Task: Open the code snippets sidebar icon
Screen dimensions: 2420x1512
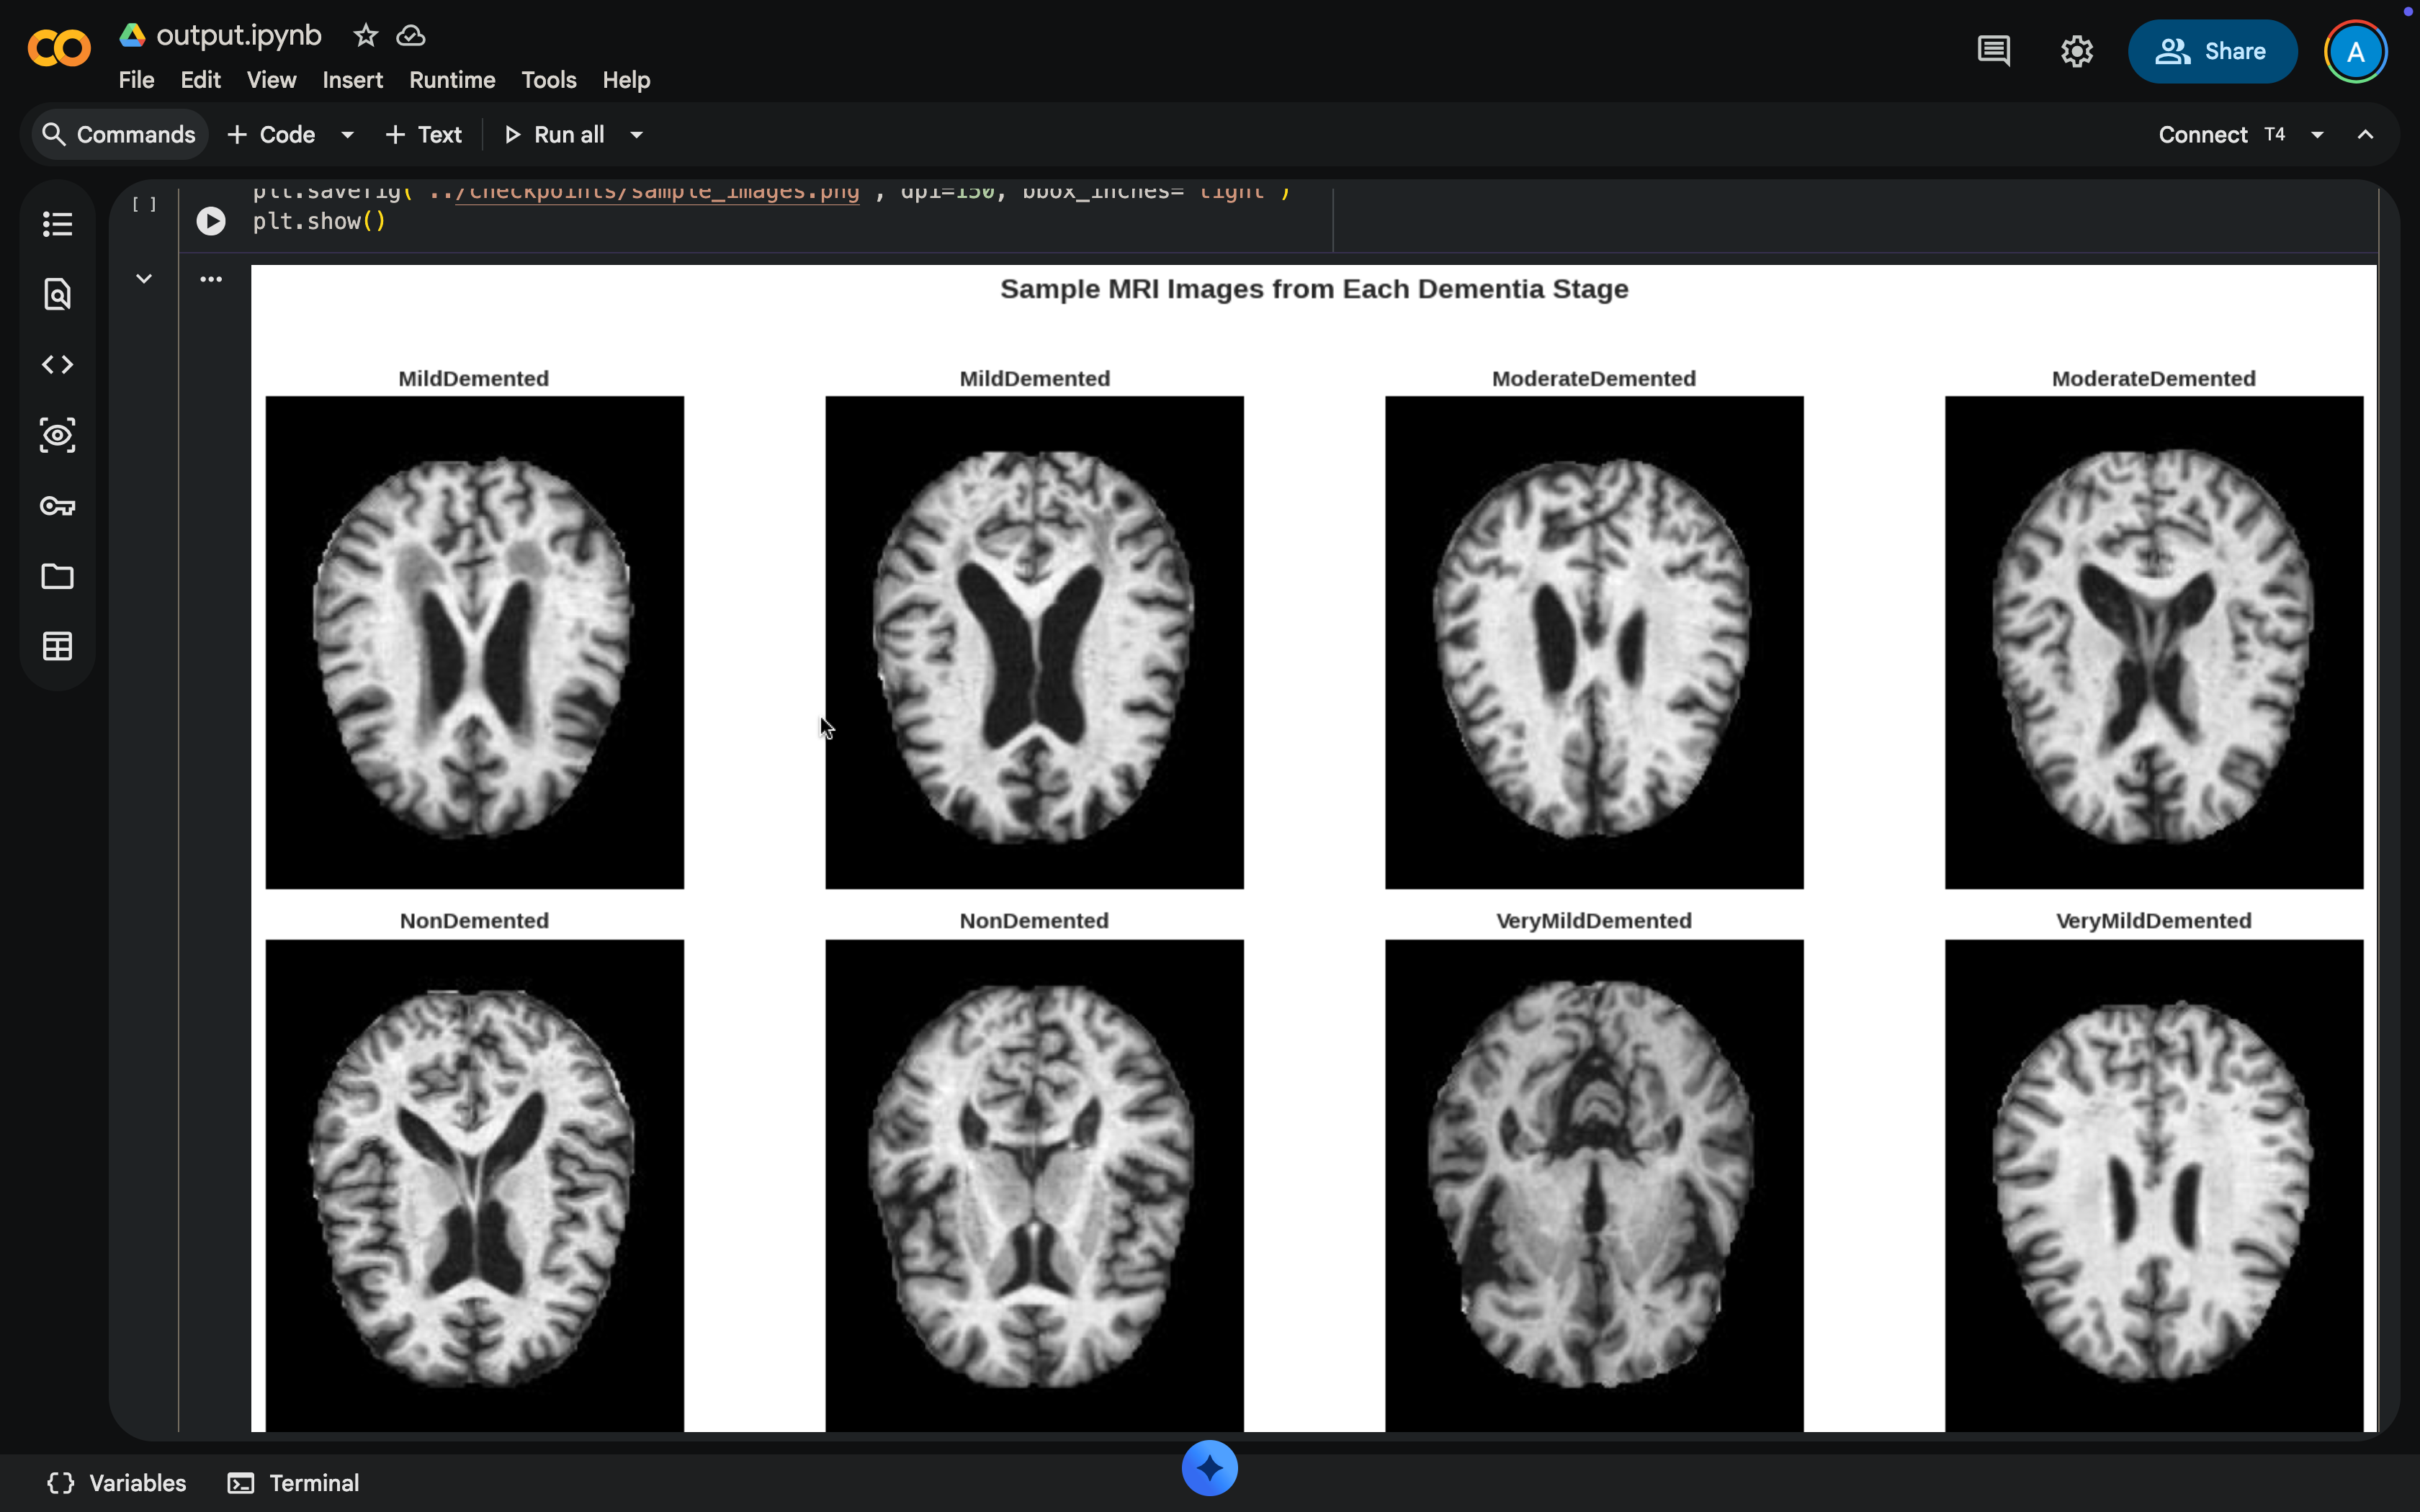Action: click(x=57, y=365)
